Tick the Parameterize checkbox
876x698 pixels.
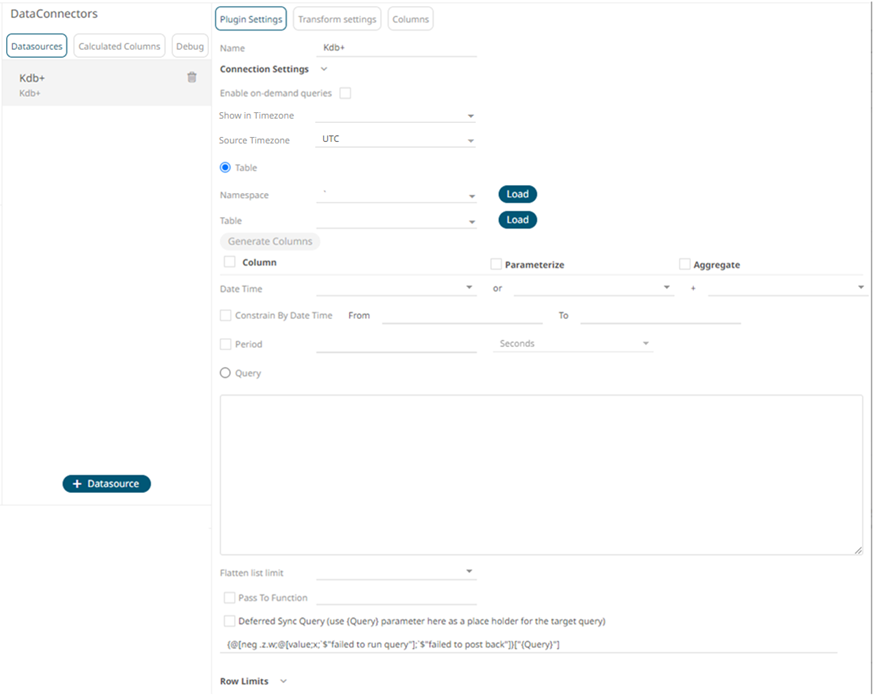tap(496, 265)
